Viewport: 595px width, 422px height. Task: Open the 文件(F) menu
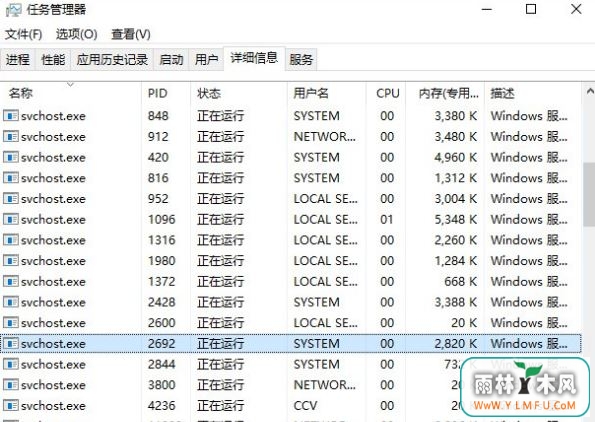click(23, 35)
